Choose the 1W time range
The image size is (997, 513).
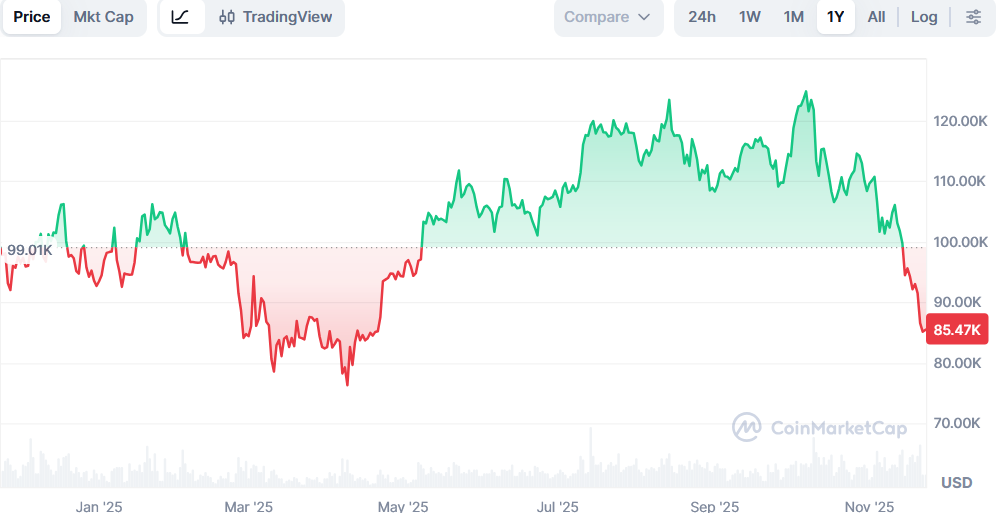750,17
